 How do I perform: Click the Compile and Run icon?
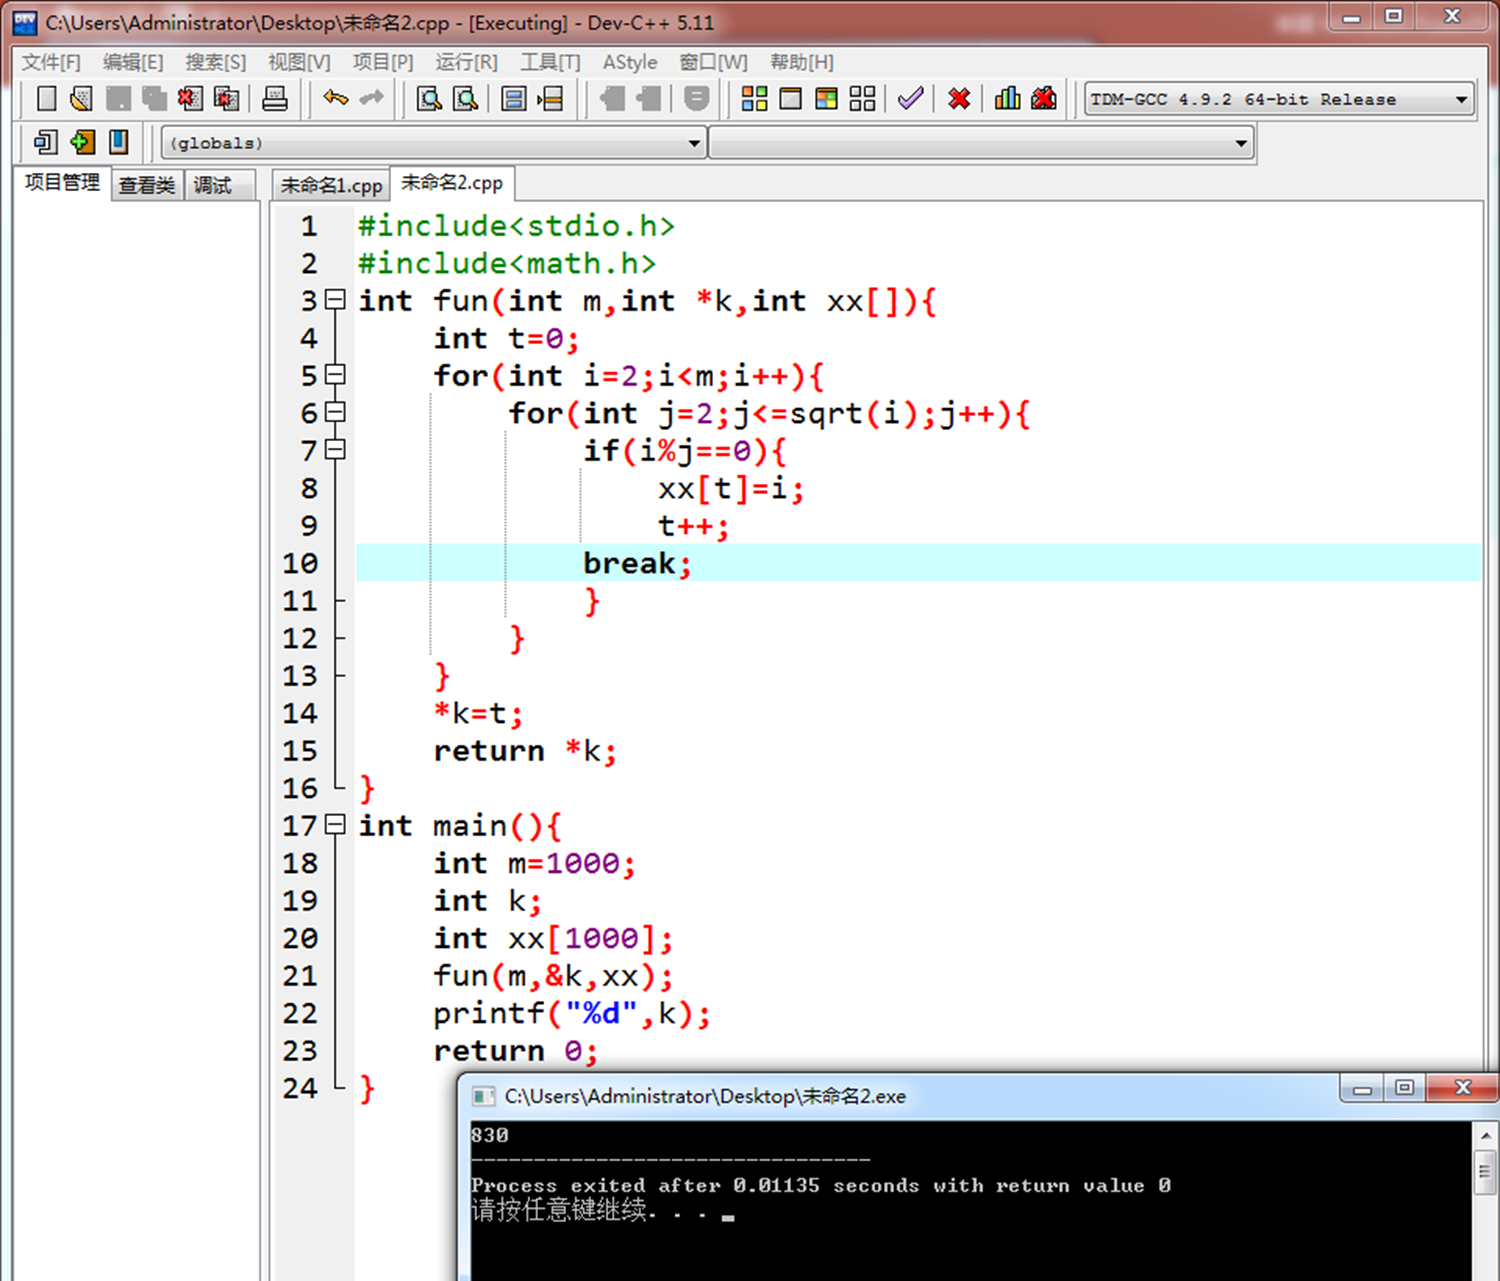click(827, 98)
